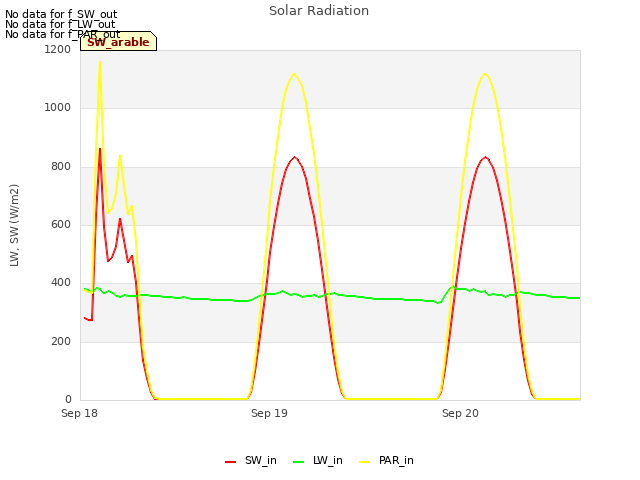The width and height of the screenshot is (640, 480).
Task: Click the red SW_in legend color marker
Action: (231, 462)
